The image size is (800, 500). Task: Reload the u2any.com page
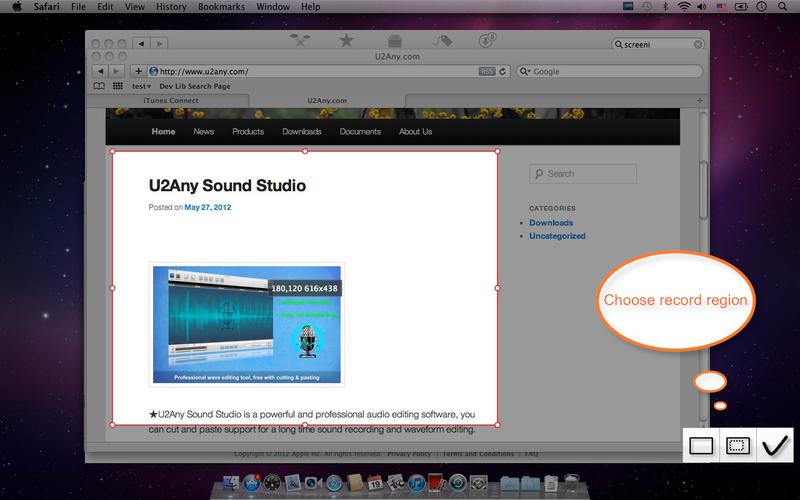[503, 71]
